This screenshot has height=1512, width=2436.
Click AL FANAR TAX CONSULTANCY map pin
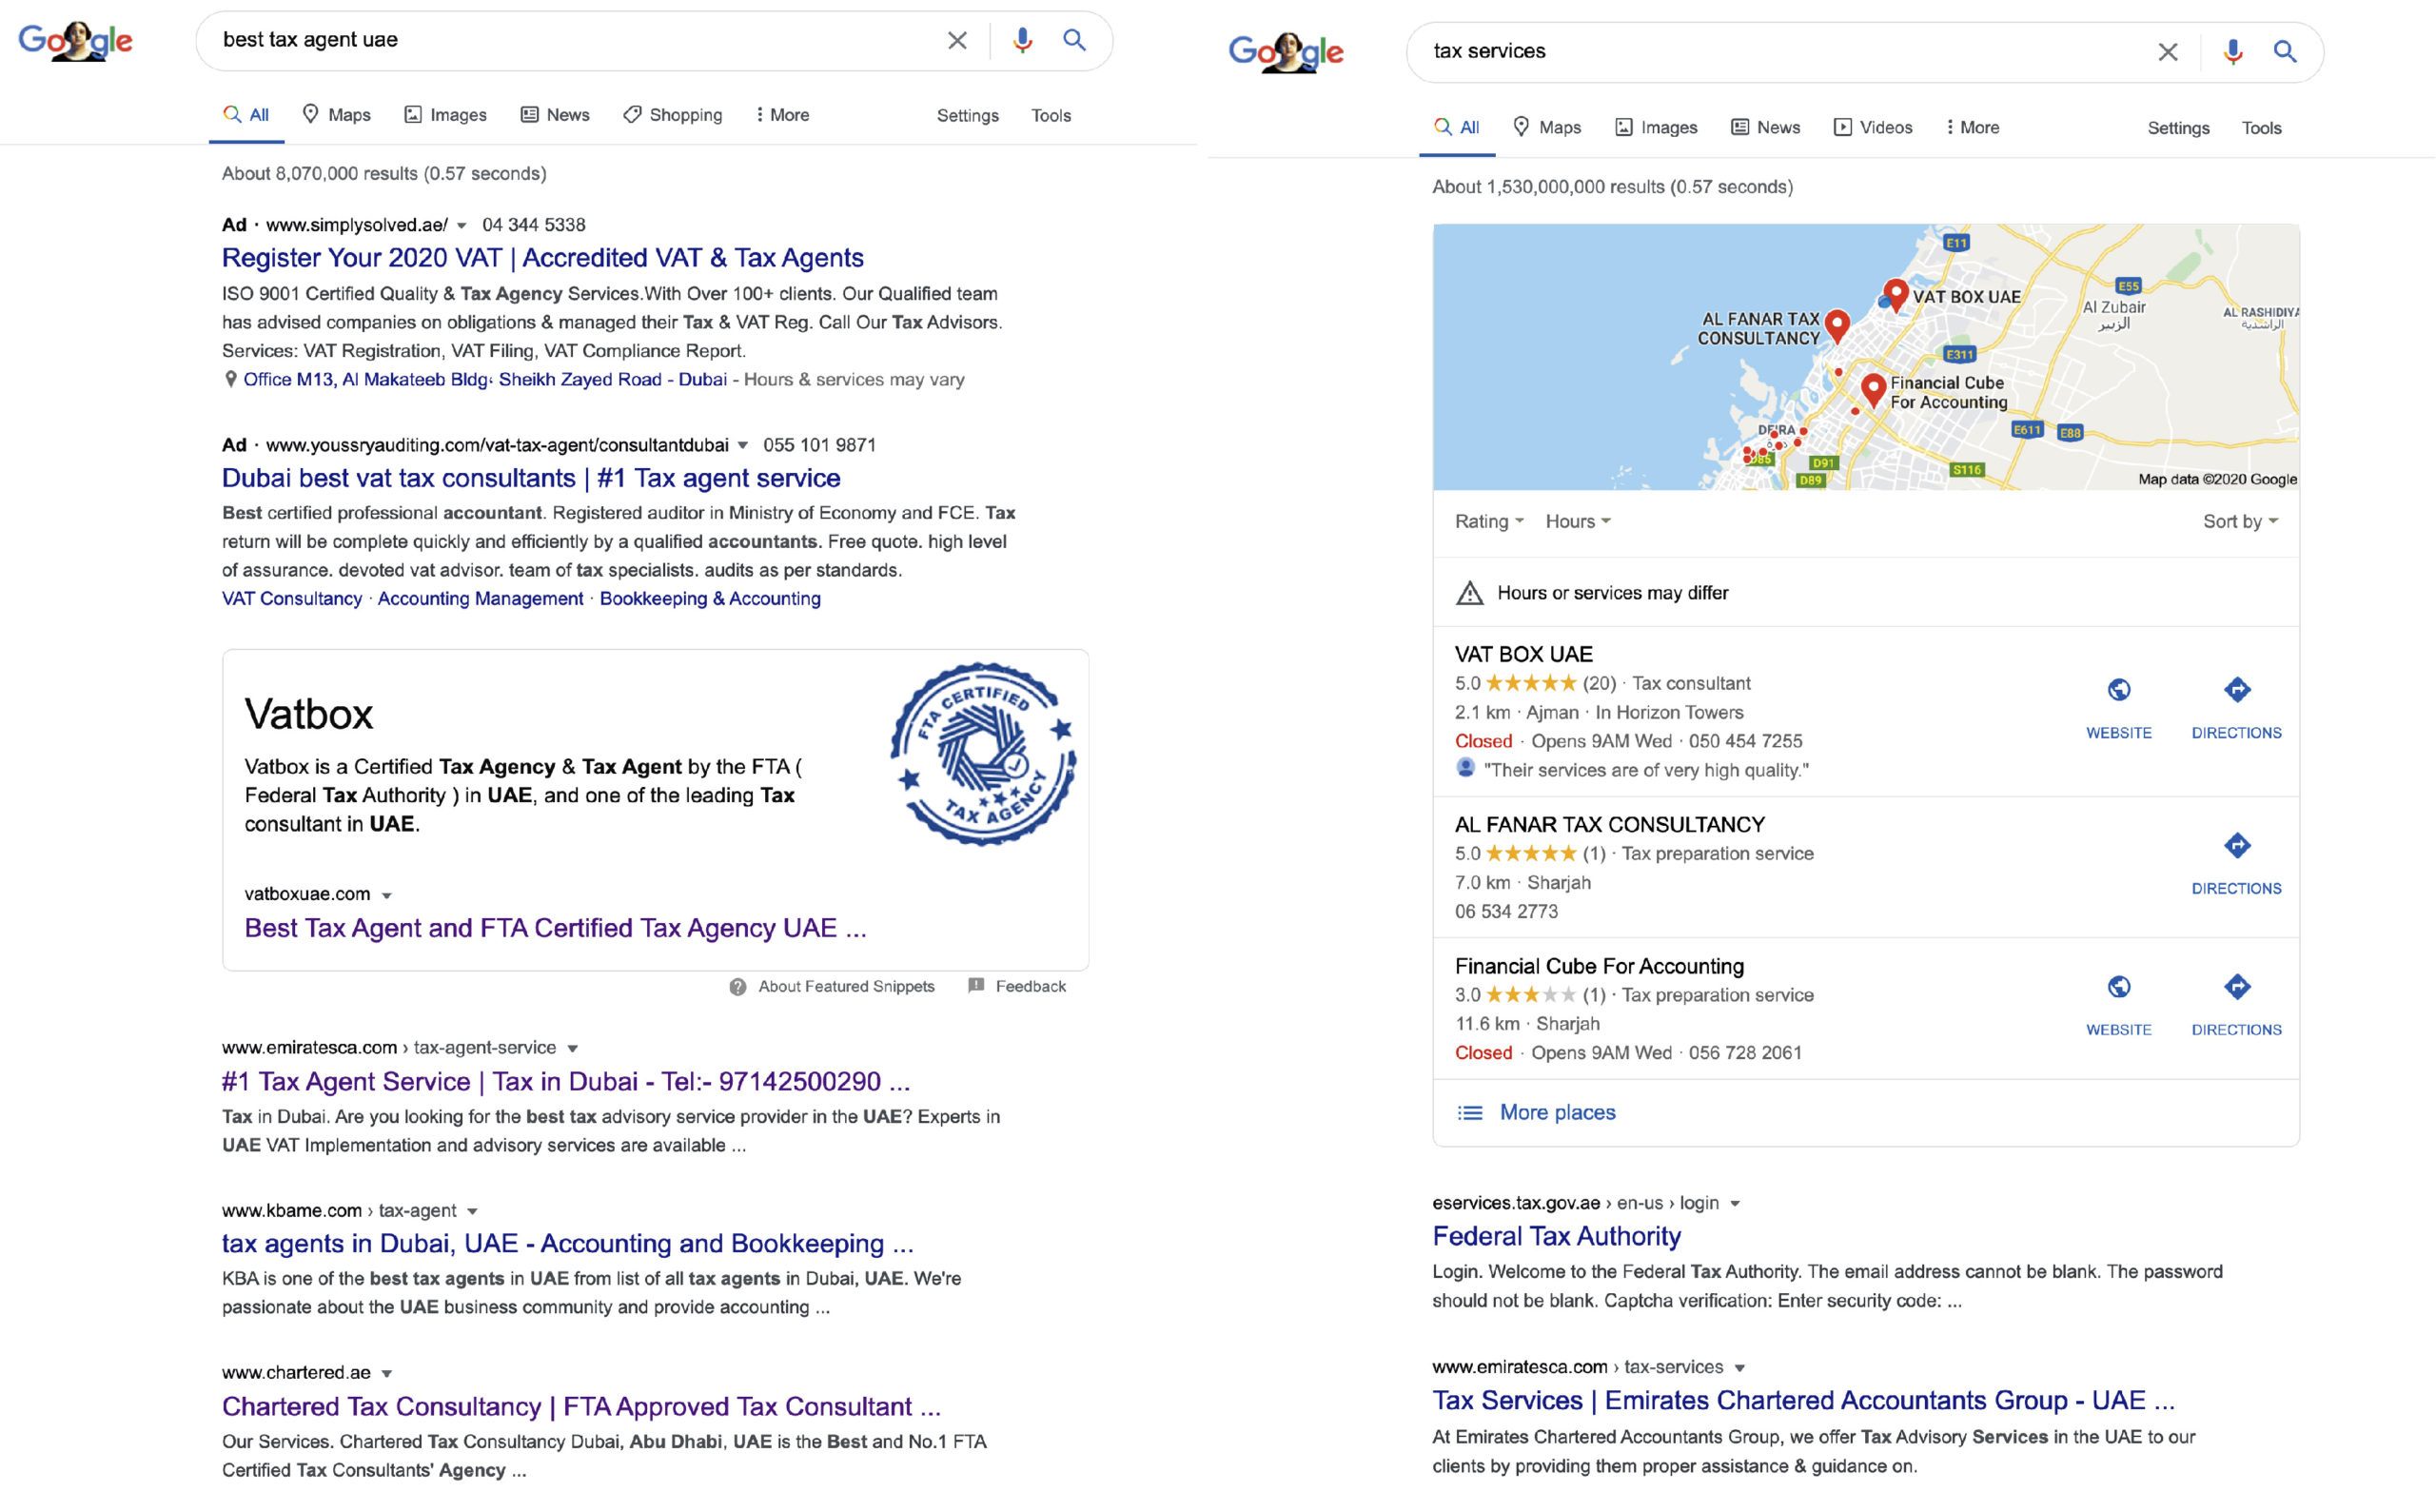[1837, 325]
